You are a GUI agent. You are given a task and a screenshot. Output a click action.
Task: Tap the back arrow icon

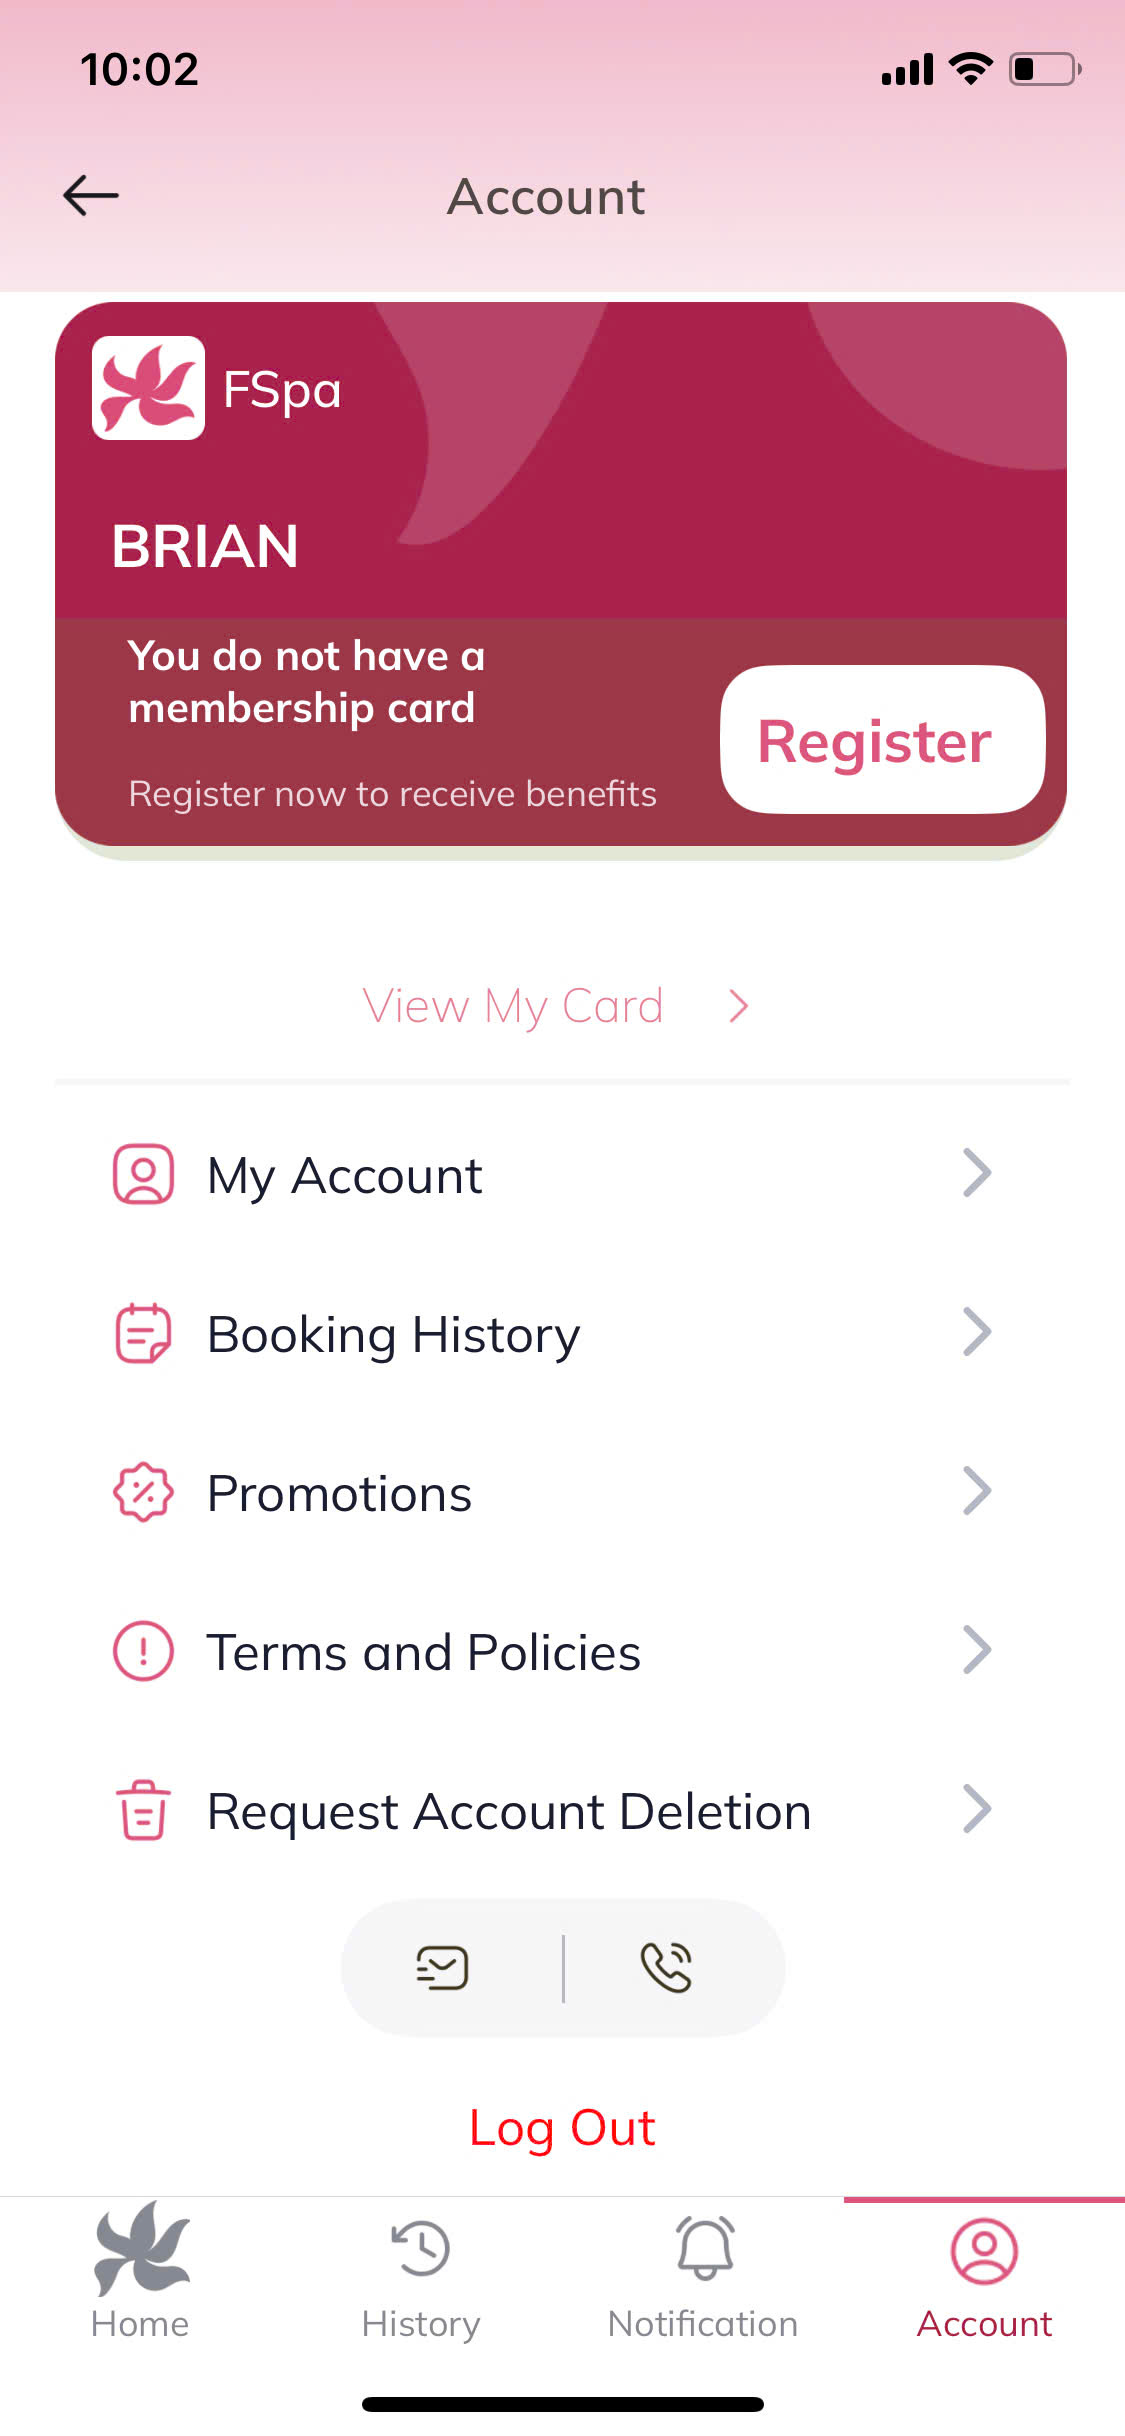(91, 196)
